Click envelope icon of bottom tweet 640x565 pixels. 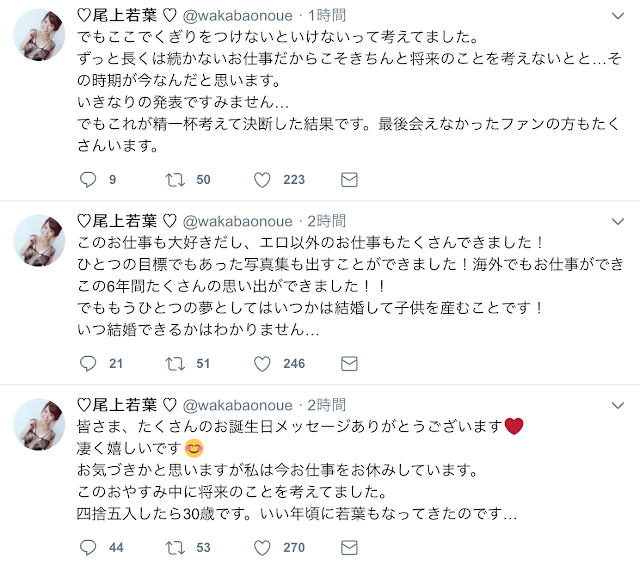point(349,547)
